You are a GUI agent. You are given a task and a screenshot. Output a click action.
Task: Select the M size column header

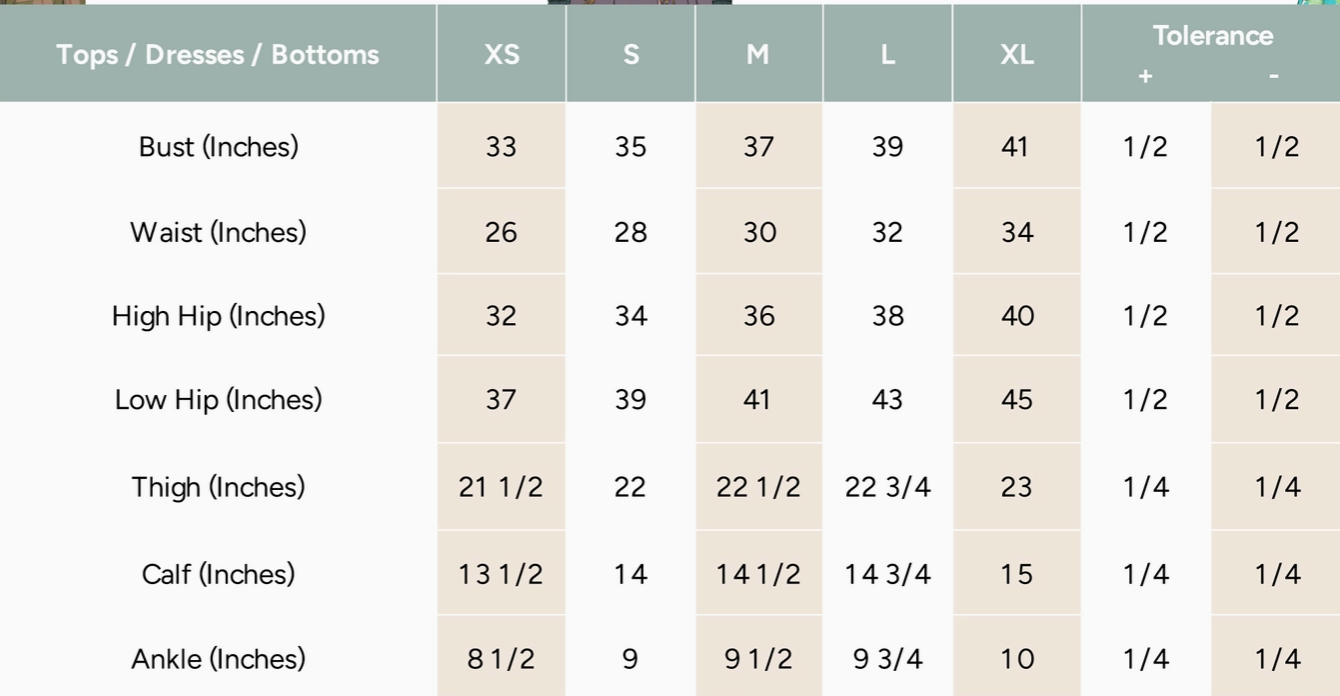tap(758, 54)
